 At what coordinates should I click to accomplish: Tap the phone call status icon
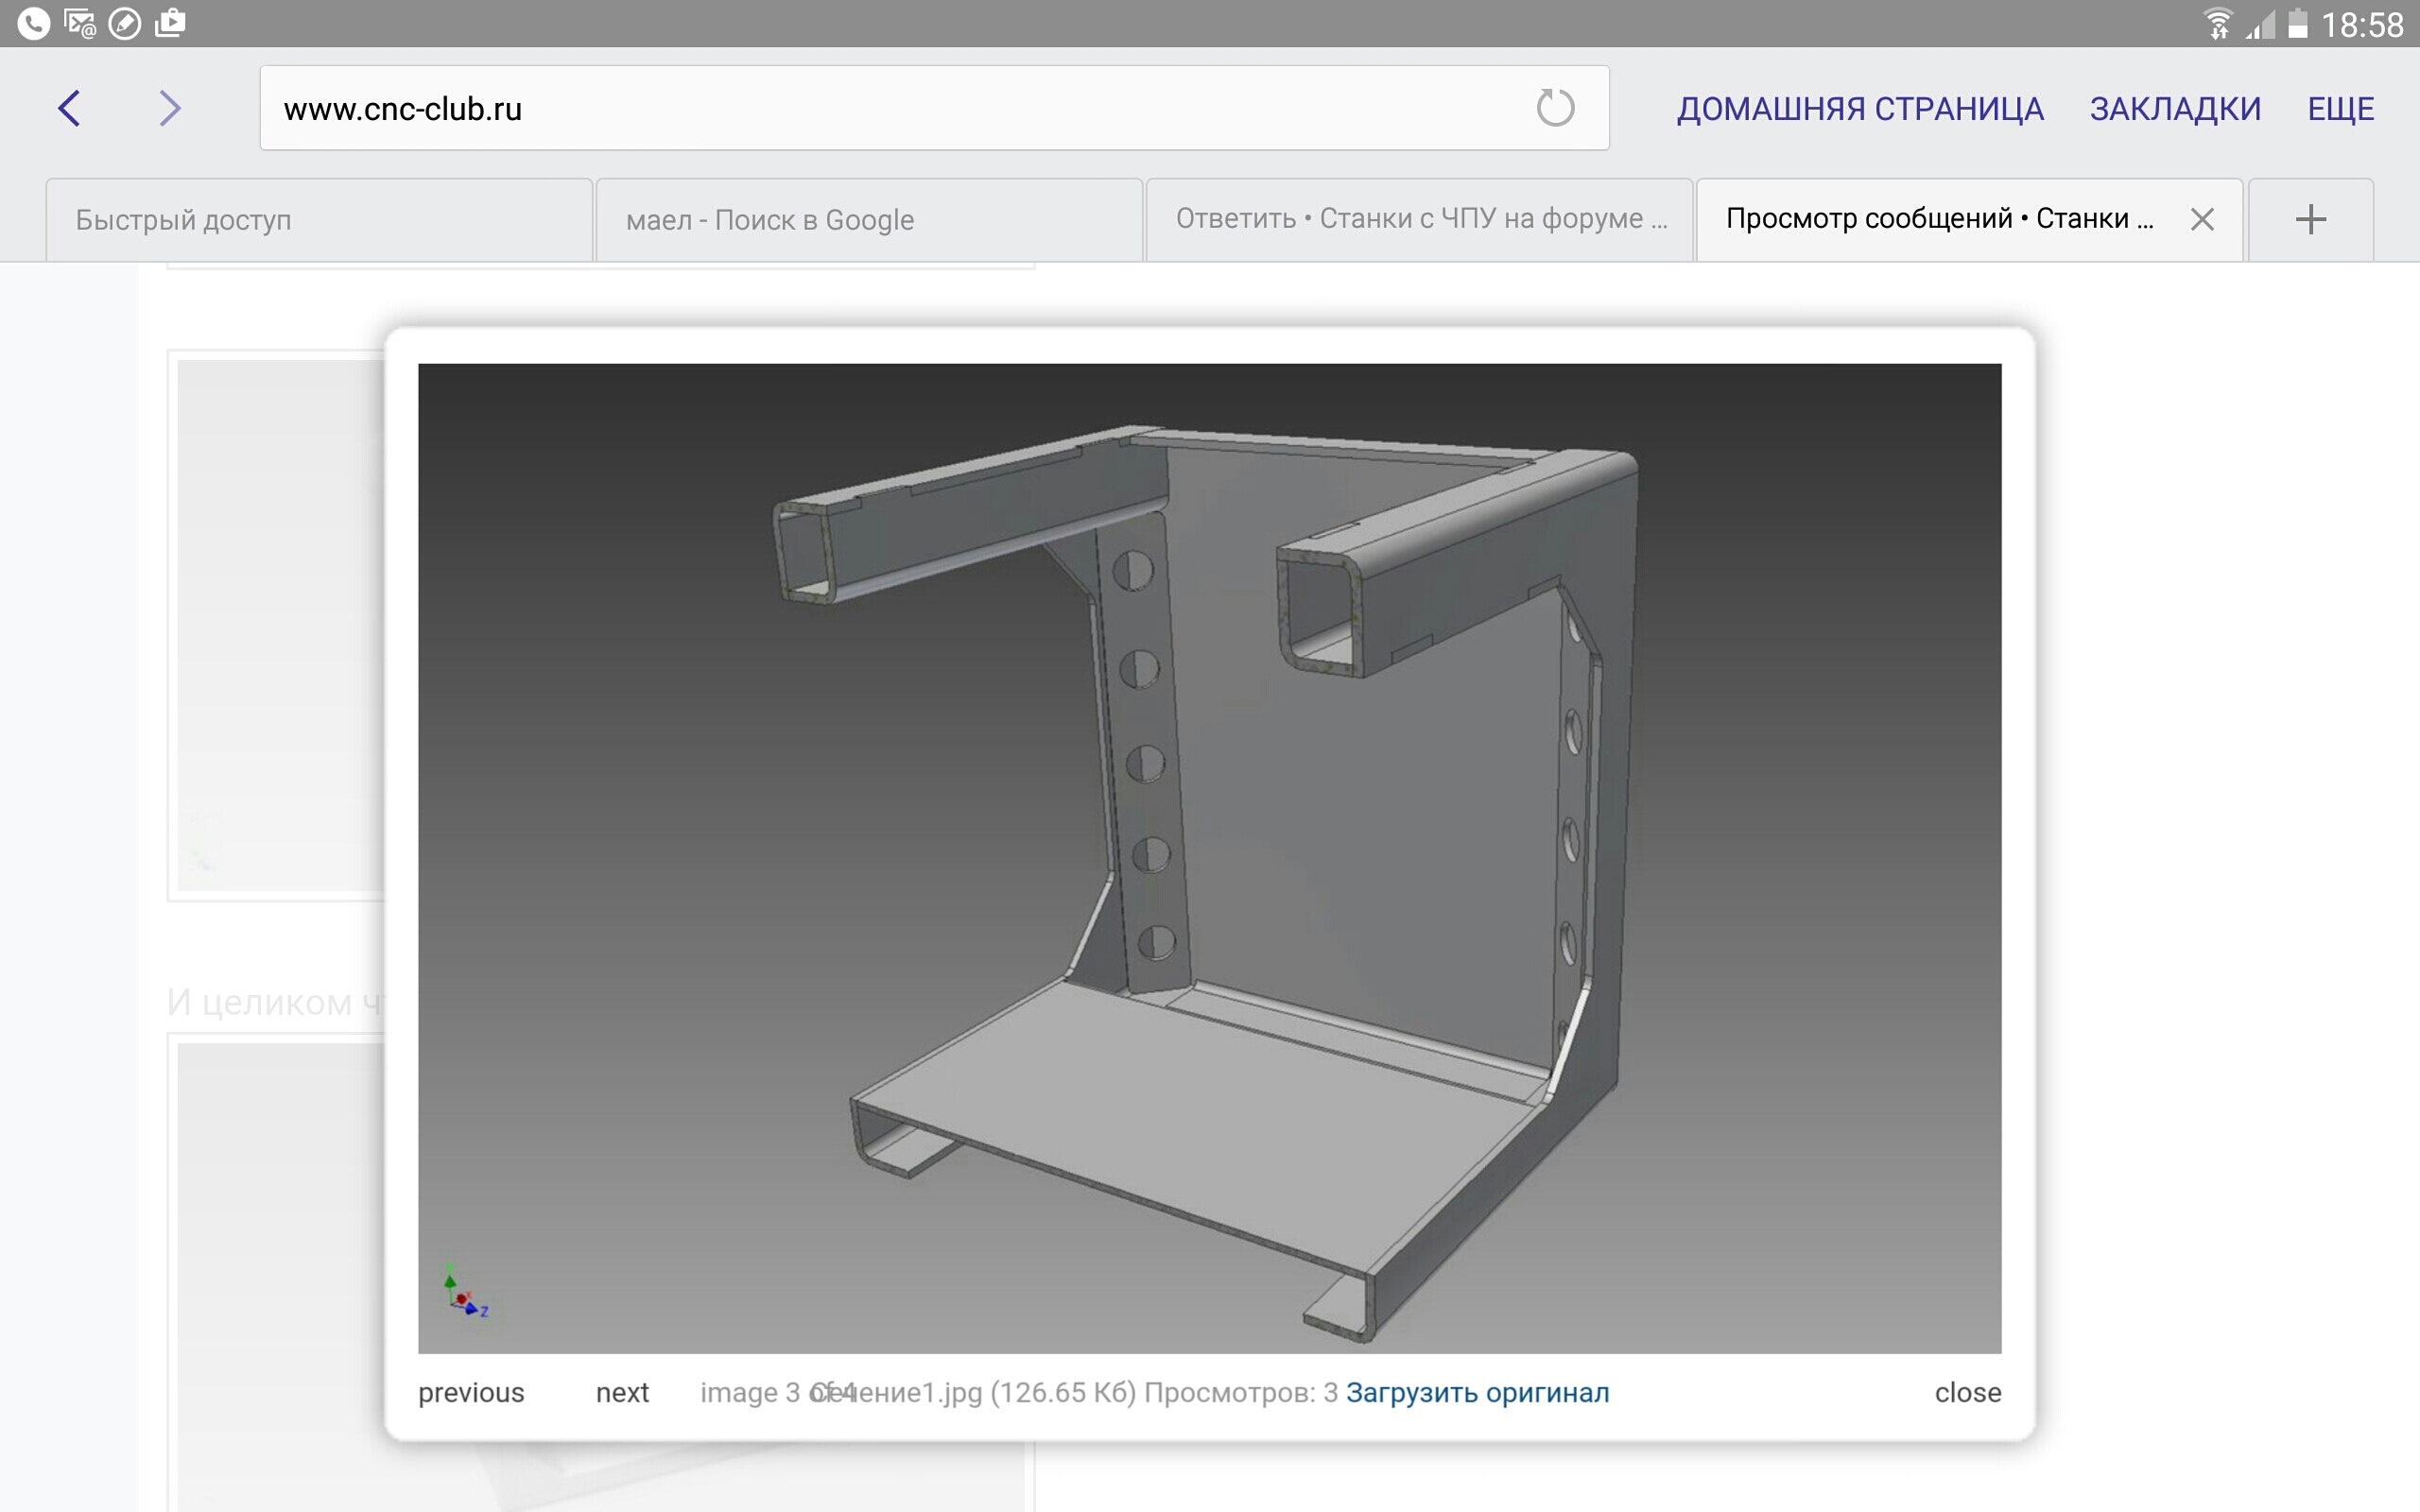click(x=33, y=23)
